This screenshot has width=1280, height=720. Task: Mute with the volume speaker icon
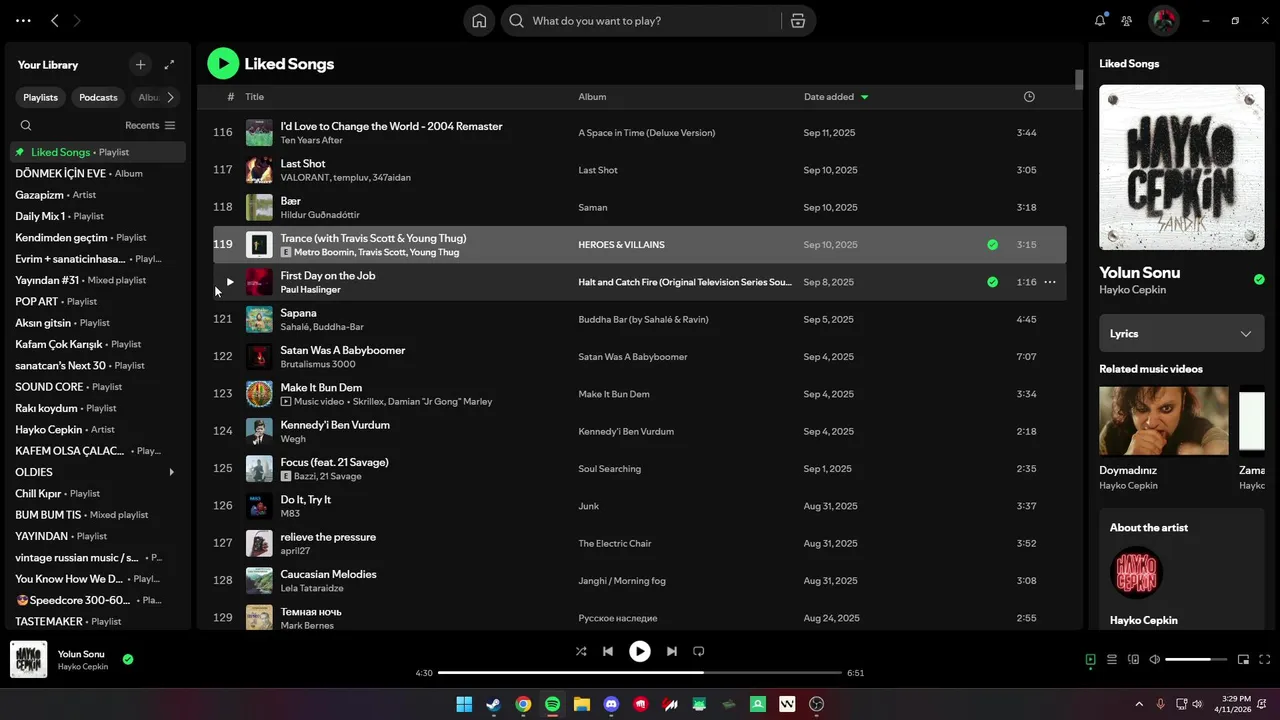click(x=1155, y=659)
